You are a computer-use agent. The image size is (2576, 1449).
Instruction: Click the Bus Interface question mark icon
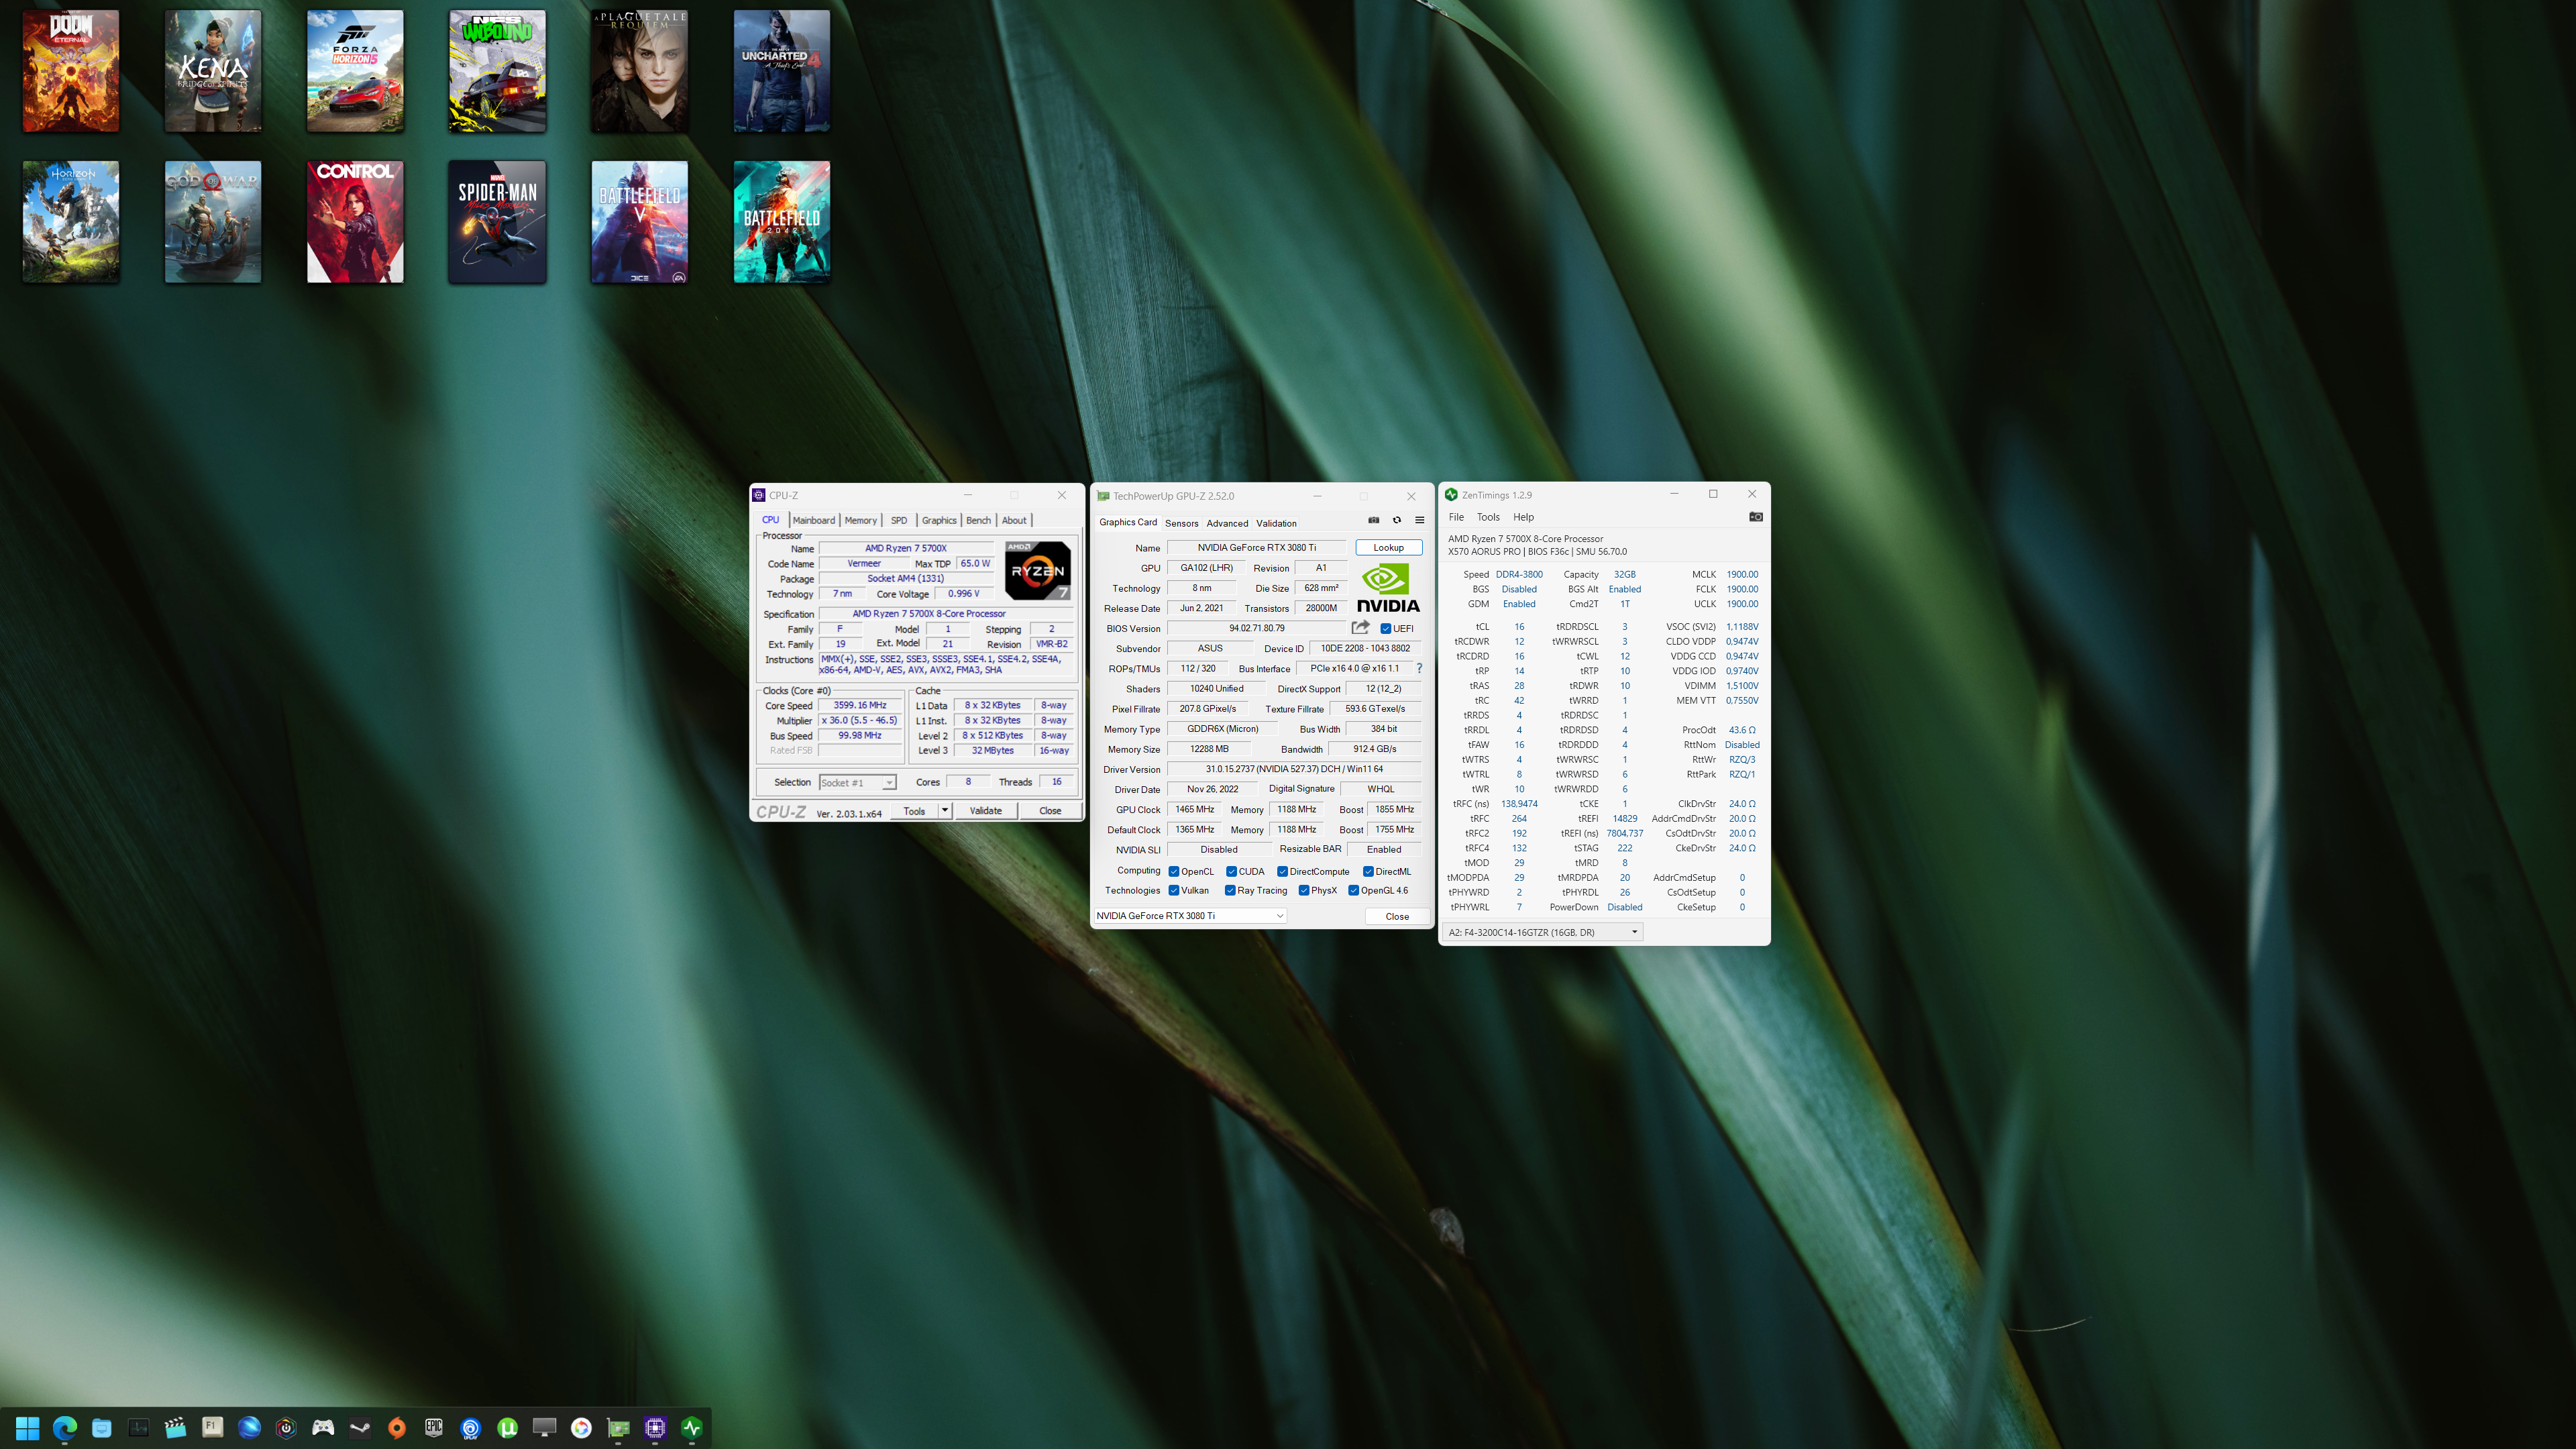point(1418,668)
